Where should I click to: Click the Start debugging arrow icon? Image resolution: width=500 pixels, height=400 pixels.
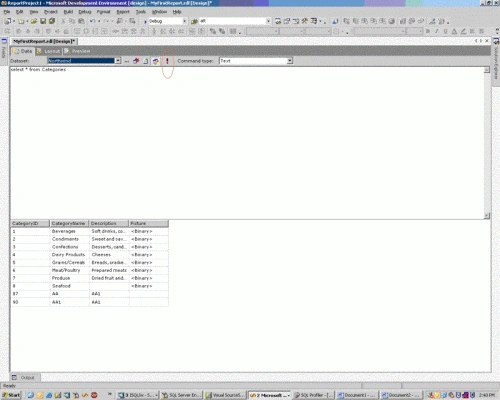coord(145,21)
